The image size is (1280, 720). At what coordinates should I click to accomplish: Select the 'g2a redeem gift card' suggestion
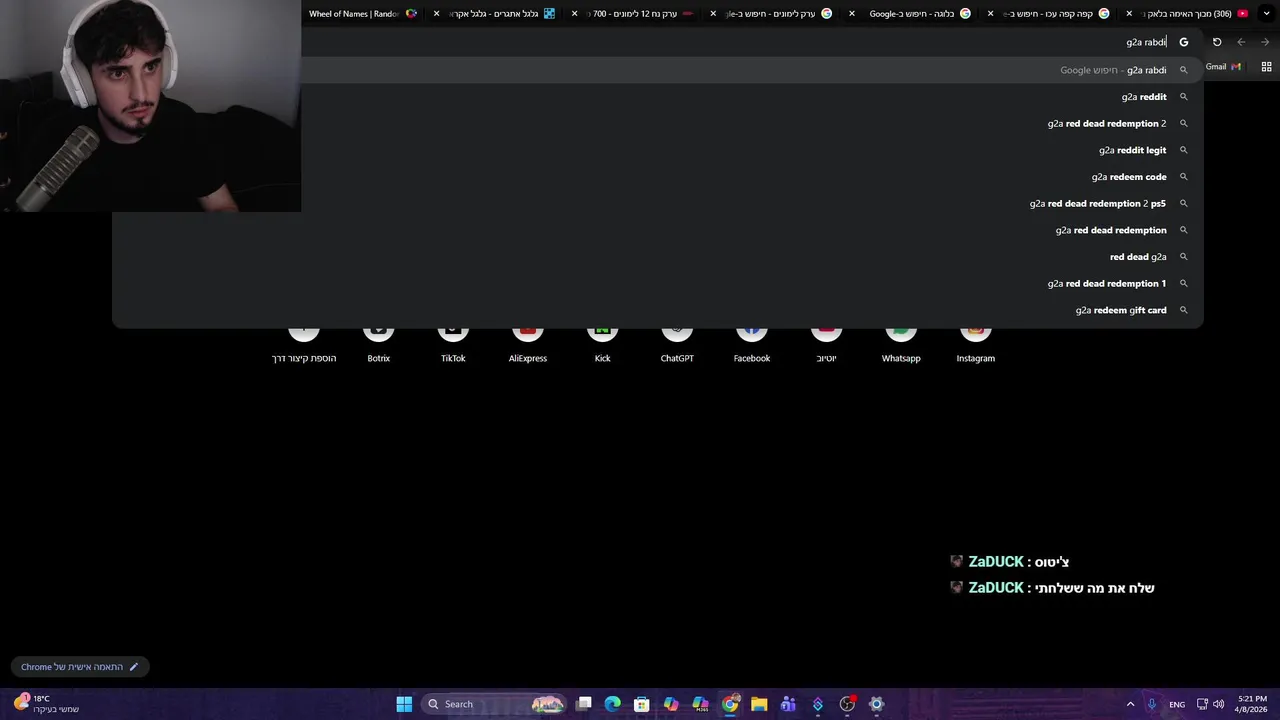click(x=658, y=310)
